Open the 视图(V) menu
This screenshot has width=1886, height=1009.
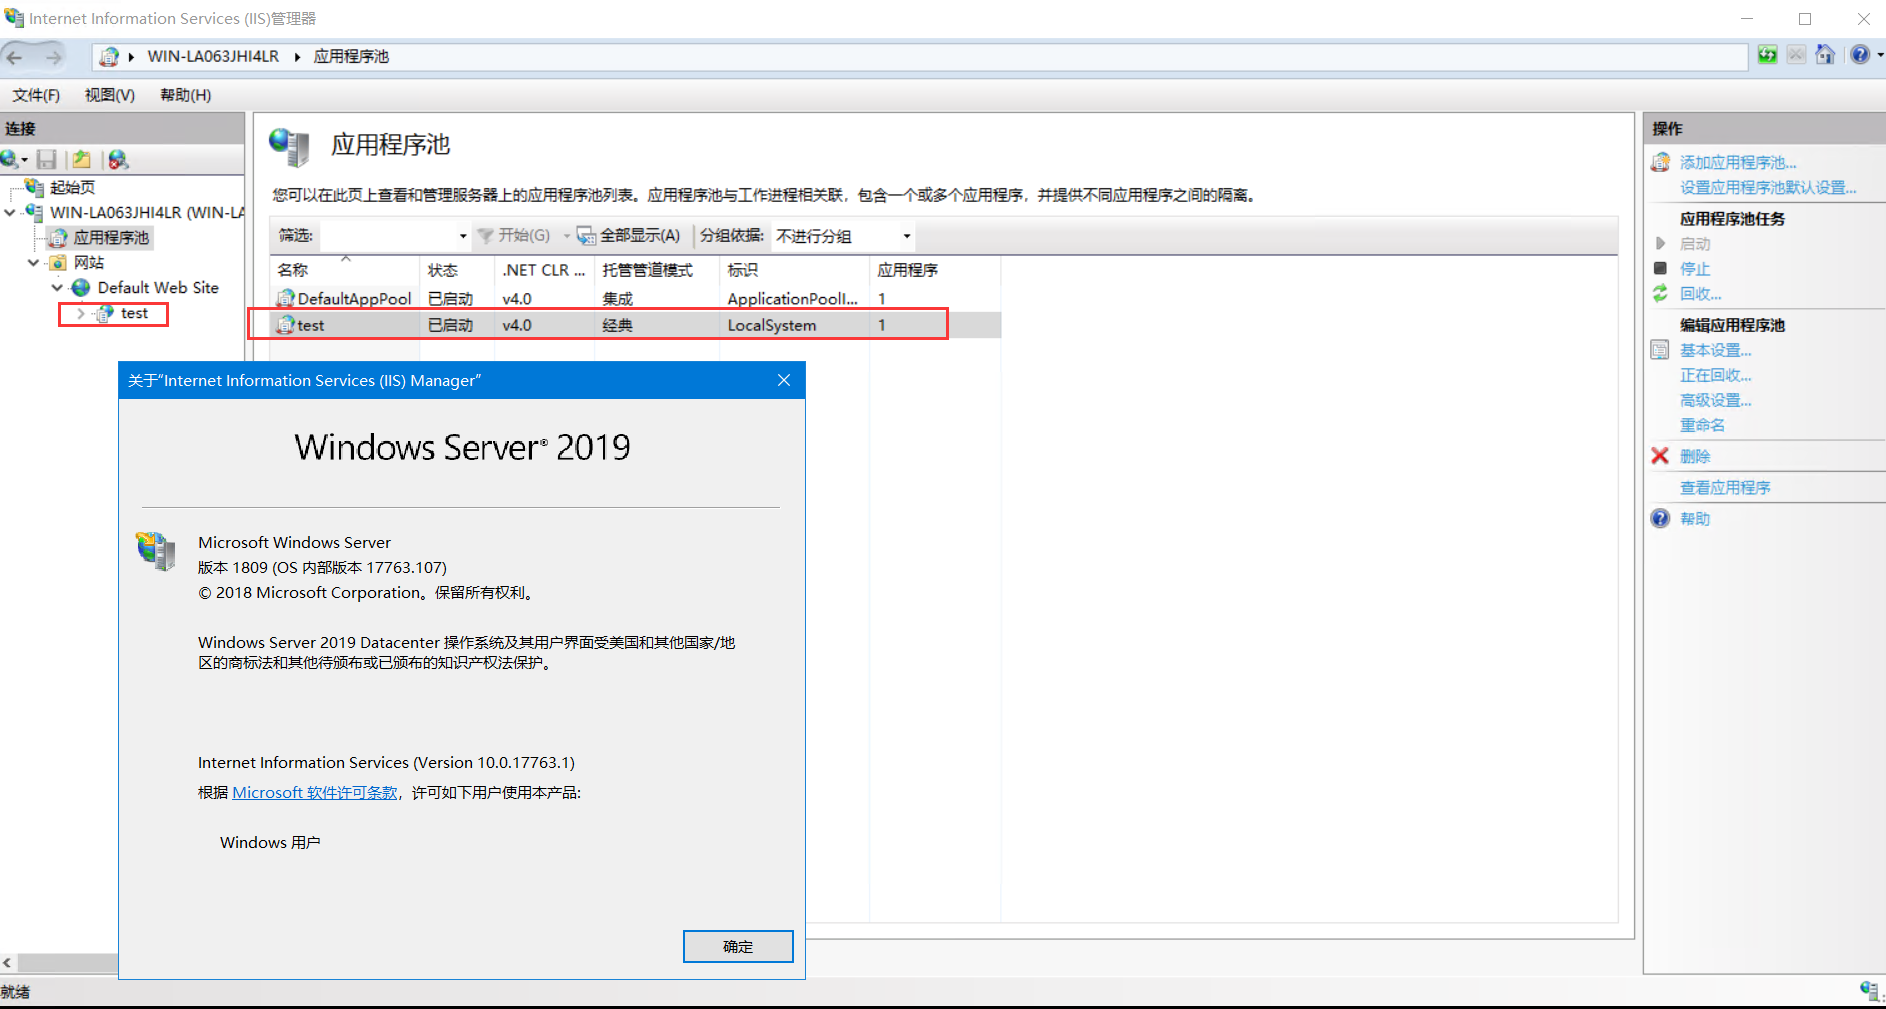tap(110, 95)
